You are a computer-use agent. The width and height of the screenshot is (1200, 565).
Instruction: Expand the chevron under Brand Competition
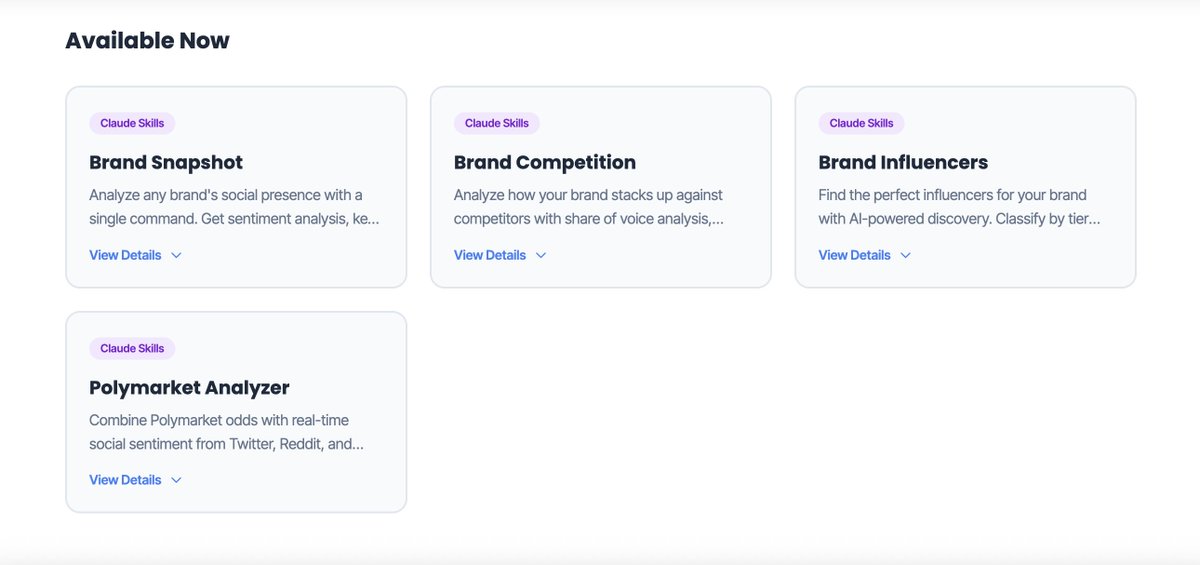[541, 255]
